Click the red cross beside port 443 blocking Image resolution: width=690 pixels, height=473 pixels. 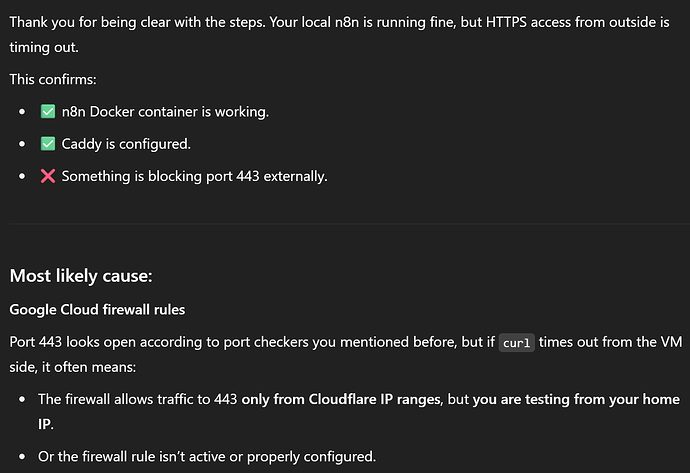click(48, 176)
